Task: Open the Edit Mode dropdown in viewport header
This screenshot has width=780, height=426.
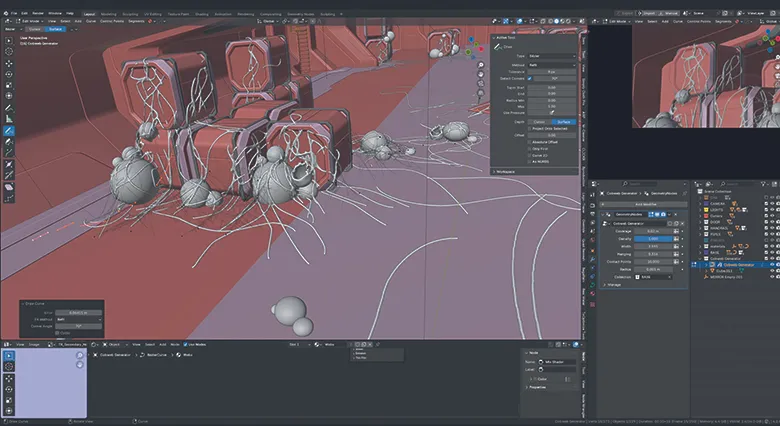Action: [29, 21]
